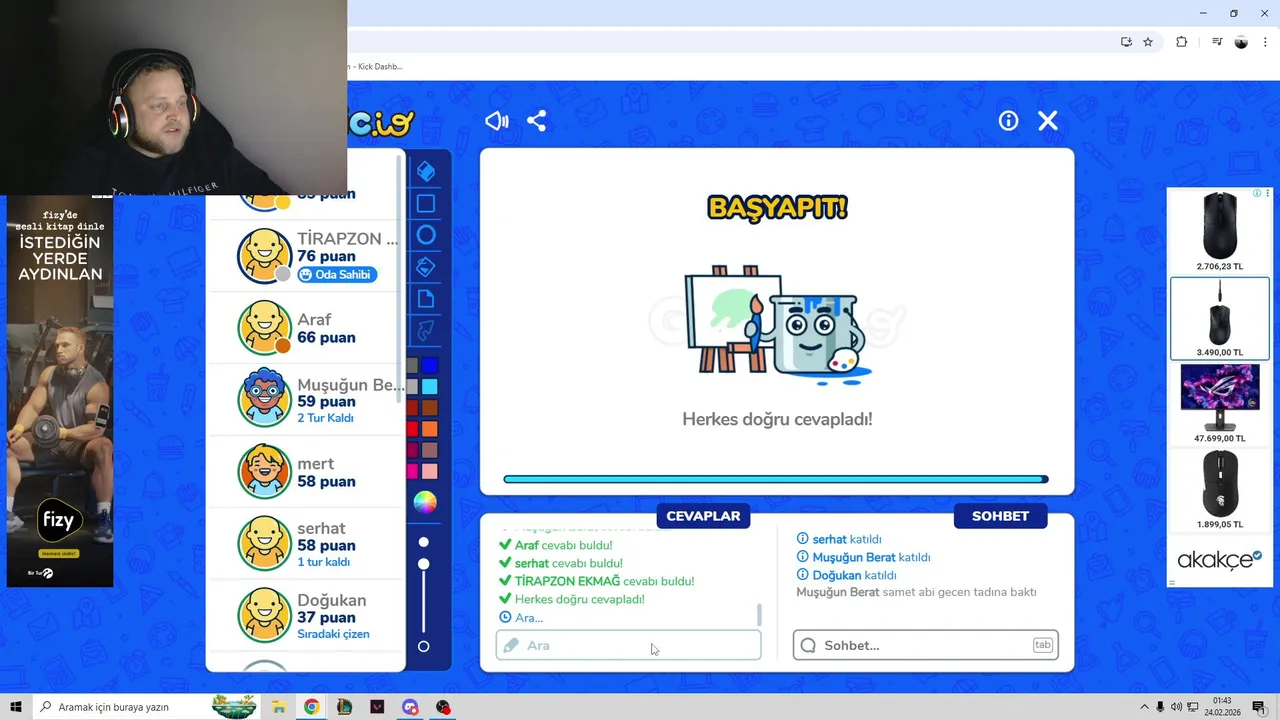Image resolution: width=1280 pixels, height=720 pixels.
Task: Select the paint bucket fill tool
Action: 426,267
